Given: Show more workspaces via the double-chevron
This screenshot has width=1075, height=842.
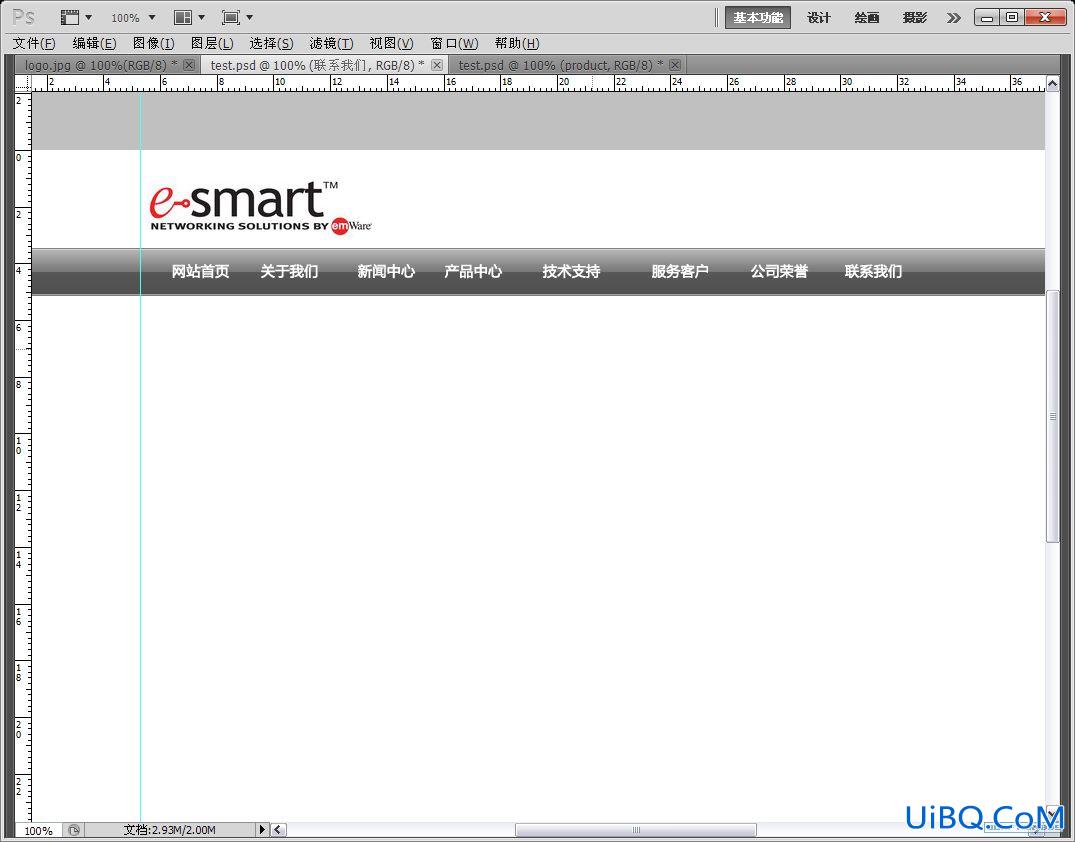Looking at the screenshot, I should 954,18.
